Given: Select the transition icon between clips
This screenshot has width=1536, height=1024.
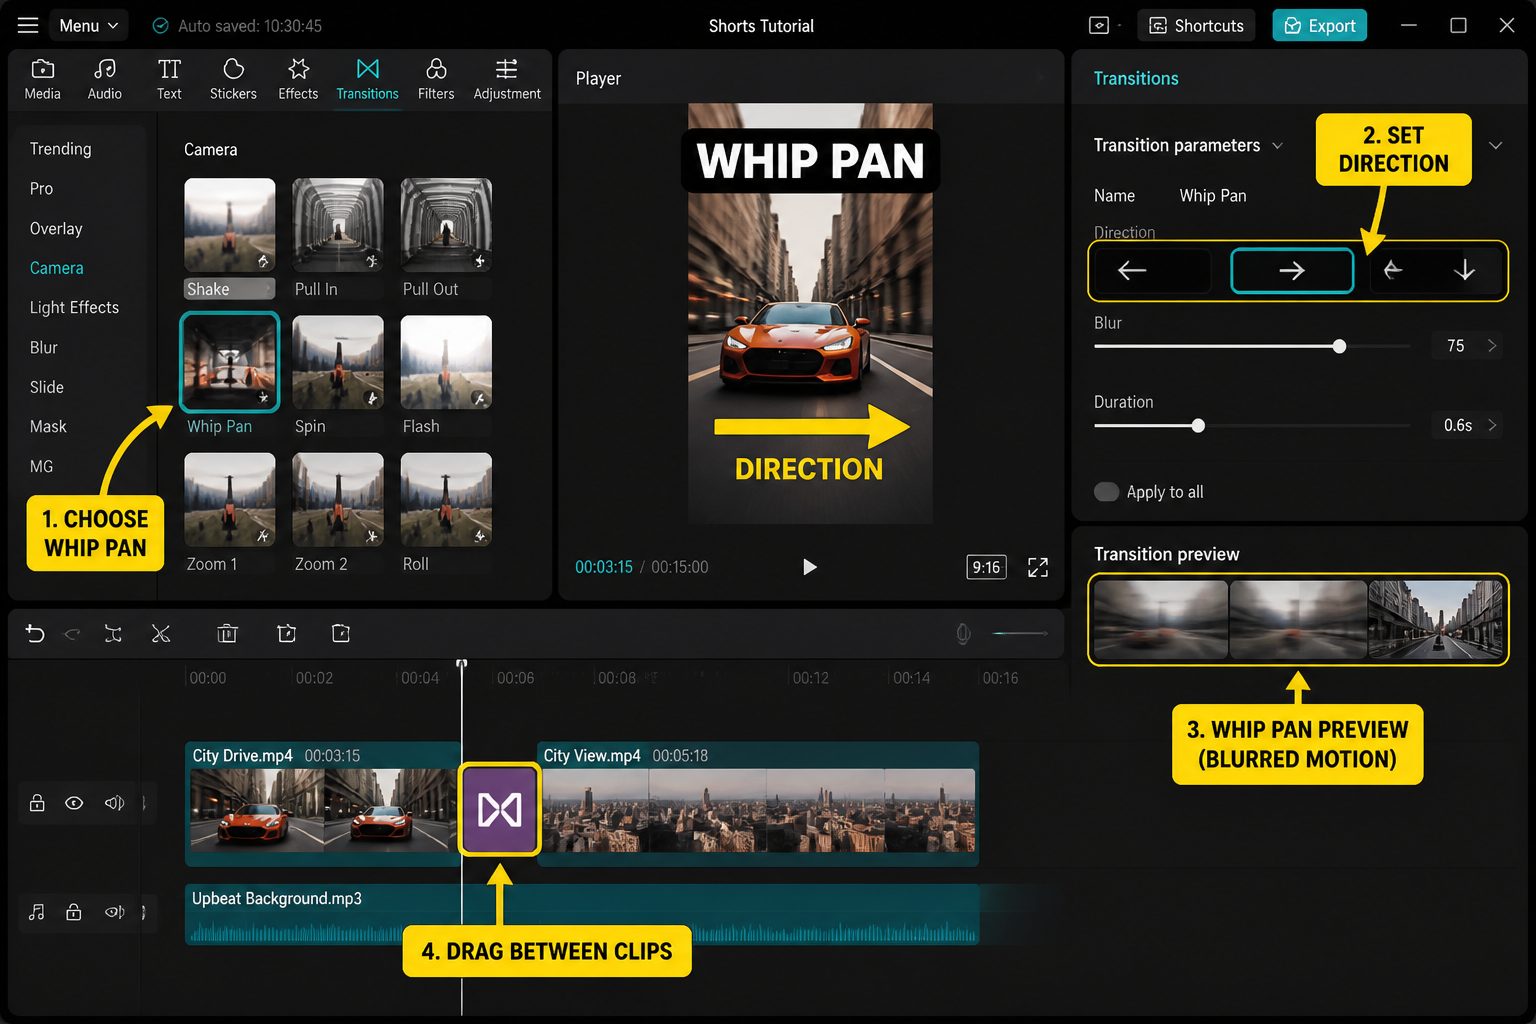Looking at the screenshot, I should (x=500, y=809).
